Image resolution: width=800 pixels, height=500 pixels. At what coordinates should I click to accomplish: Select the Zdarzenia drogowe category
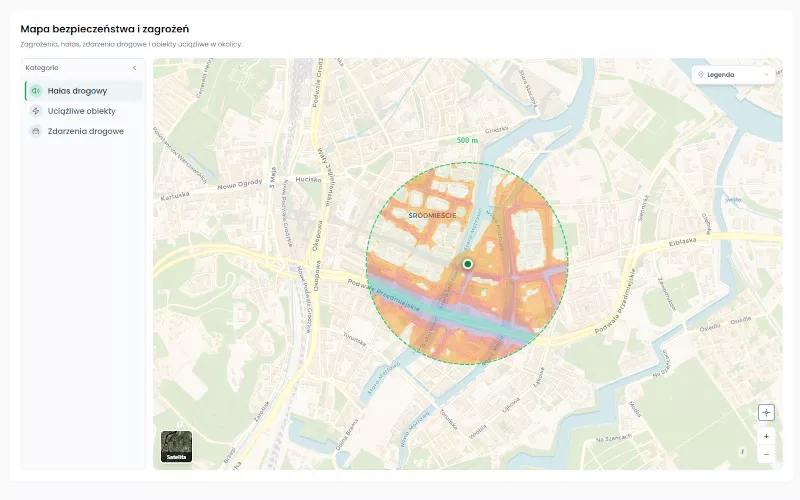tap(83, 131)
